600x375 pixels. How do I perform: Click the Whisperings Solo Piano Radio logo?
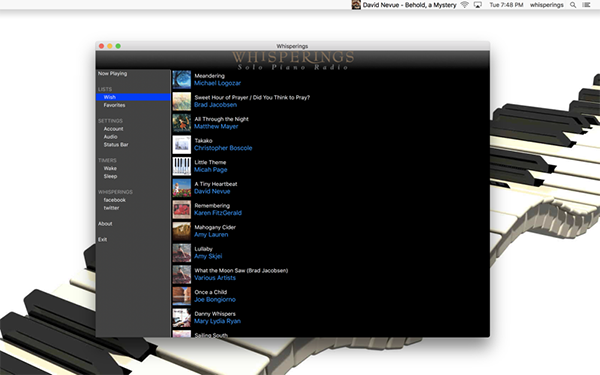coord(293,60)
